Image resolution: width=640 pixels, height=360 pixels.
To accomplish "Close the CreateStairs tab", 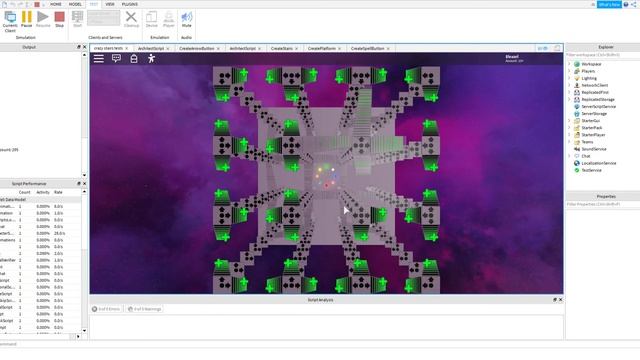I will pos(297,49).
